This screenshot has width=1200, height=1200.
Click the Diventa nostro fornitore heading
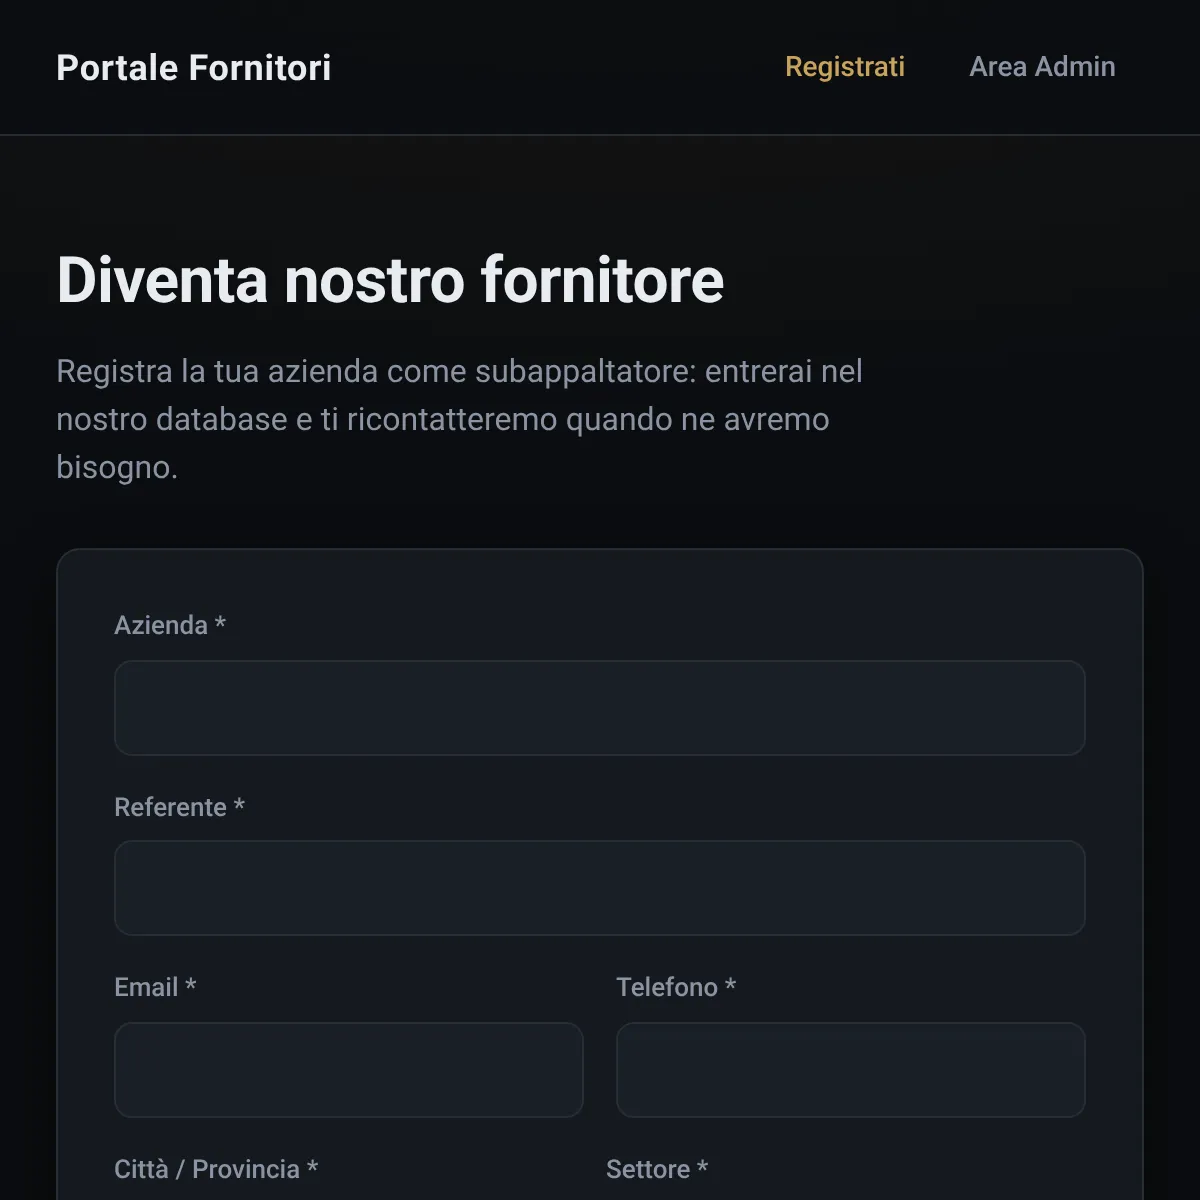point(390,279)
